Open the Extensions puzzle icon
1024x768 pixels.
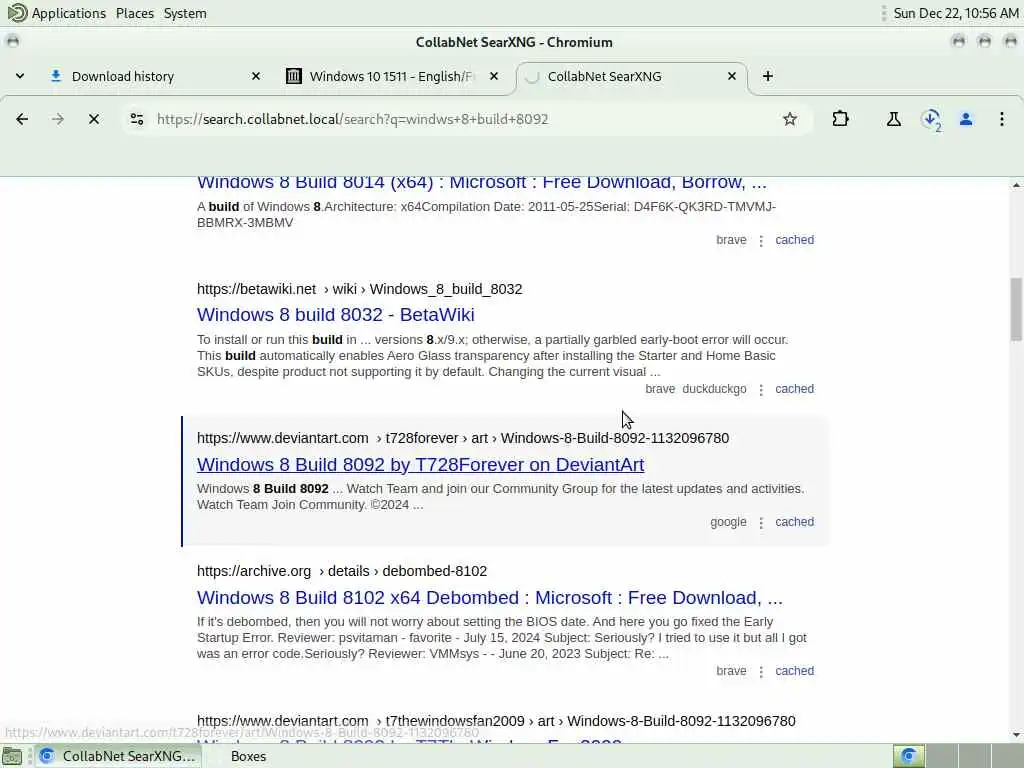[x=840, y=119]
